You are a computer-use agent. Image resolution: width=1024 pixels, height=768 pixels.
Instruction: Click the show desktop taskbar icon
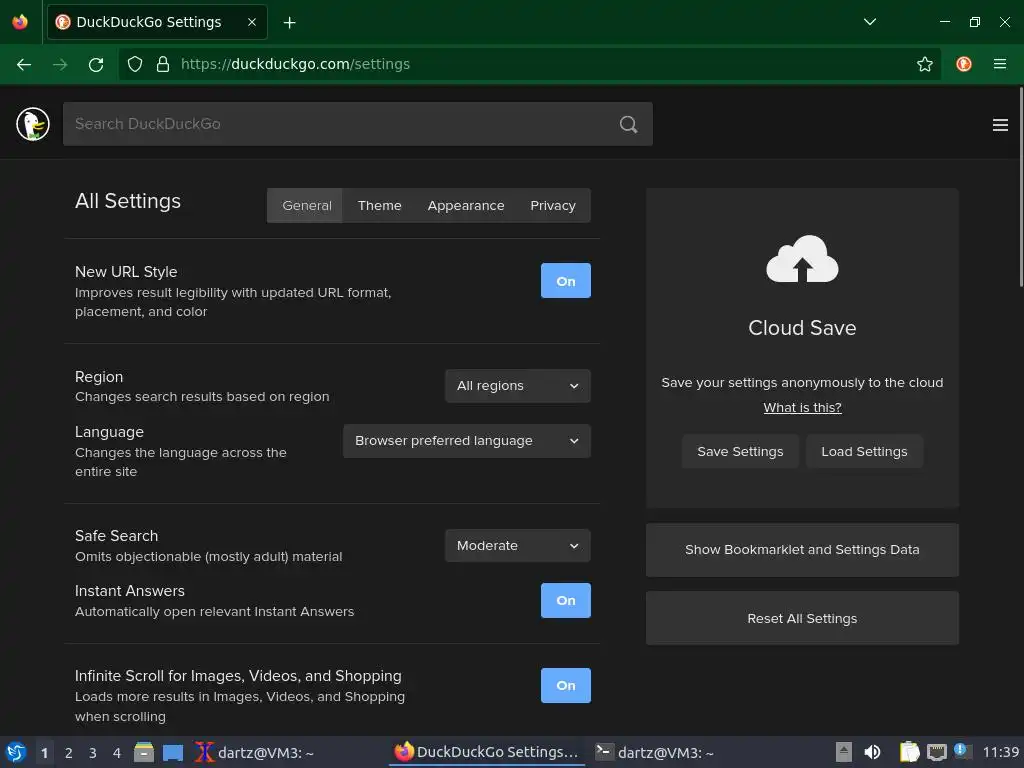point(172,753)
